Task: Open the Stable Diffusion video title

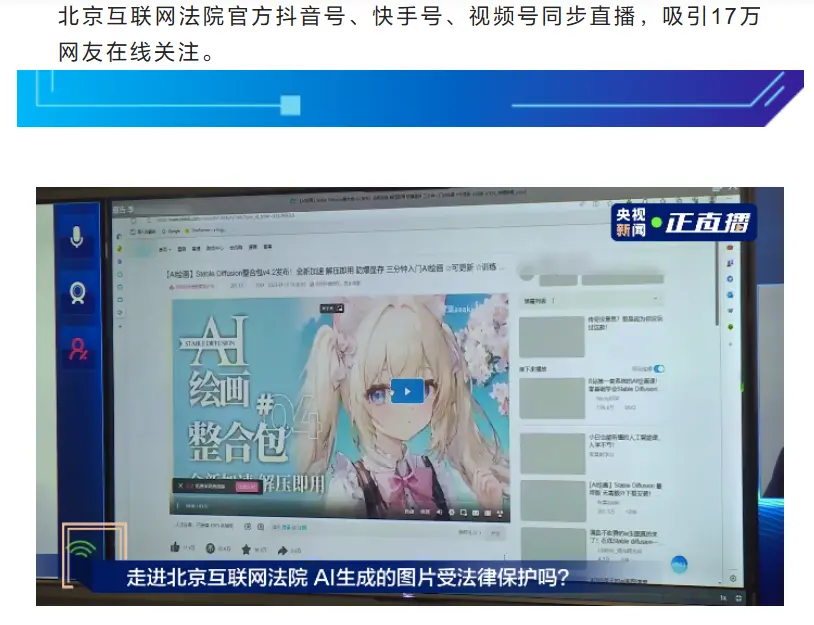Action: [330, 269]
